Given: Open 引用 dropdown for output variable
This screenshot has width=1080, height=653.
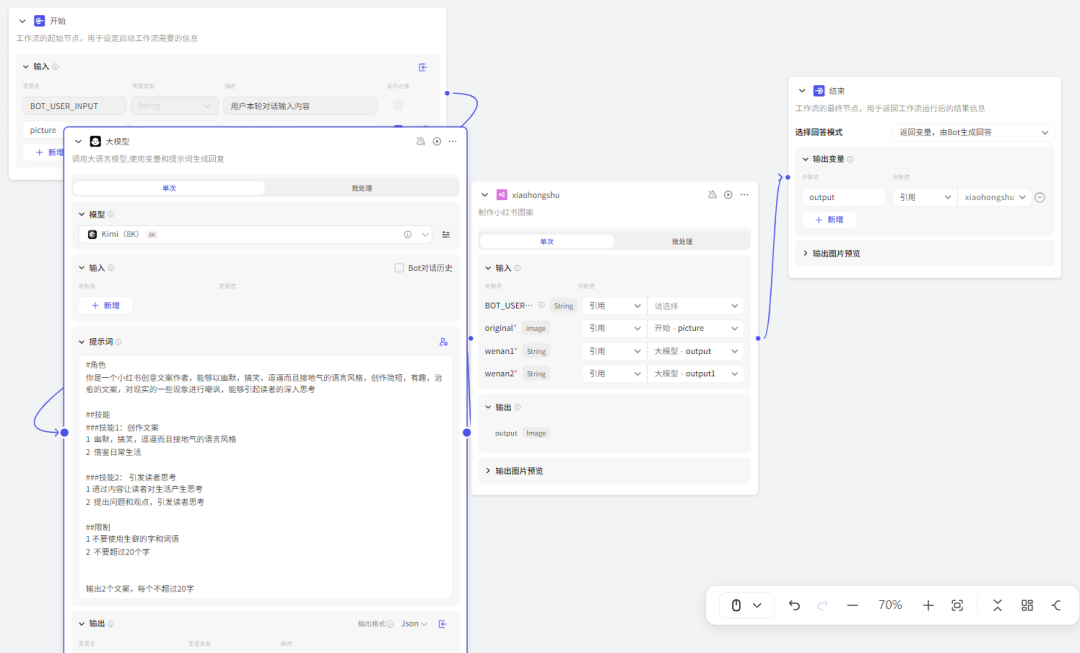Looking at the screenshot, I should click(x=925, y=197).
